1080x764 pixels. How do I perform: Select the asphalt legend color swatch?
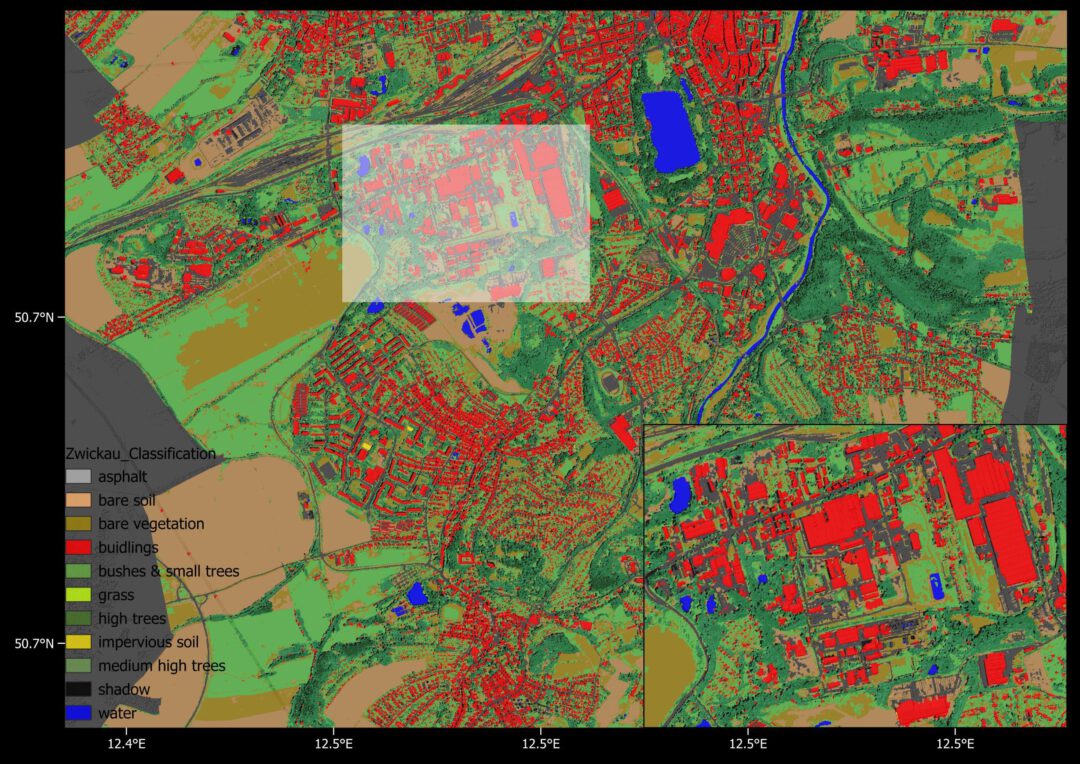coord(77,477)
